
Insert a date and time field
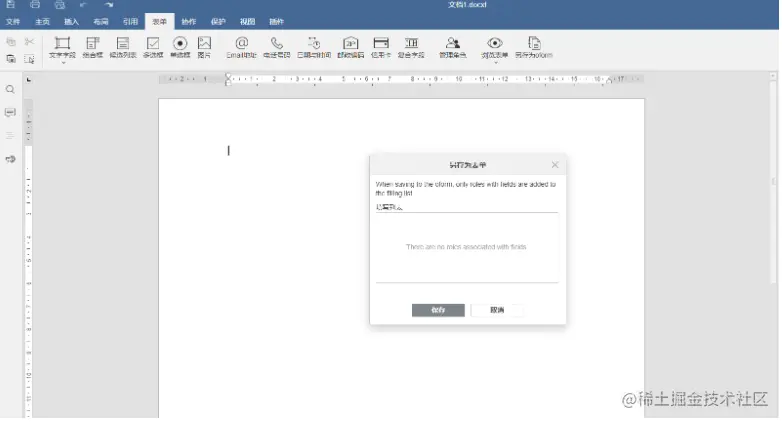[314, 48]
